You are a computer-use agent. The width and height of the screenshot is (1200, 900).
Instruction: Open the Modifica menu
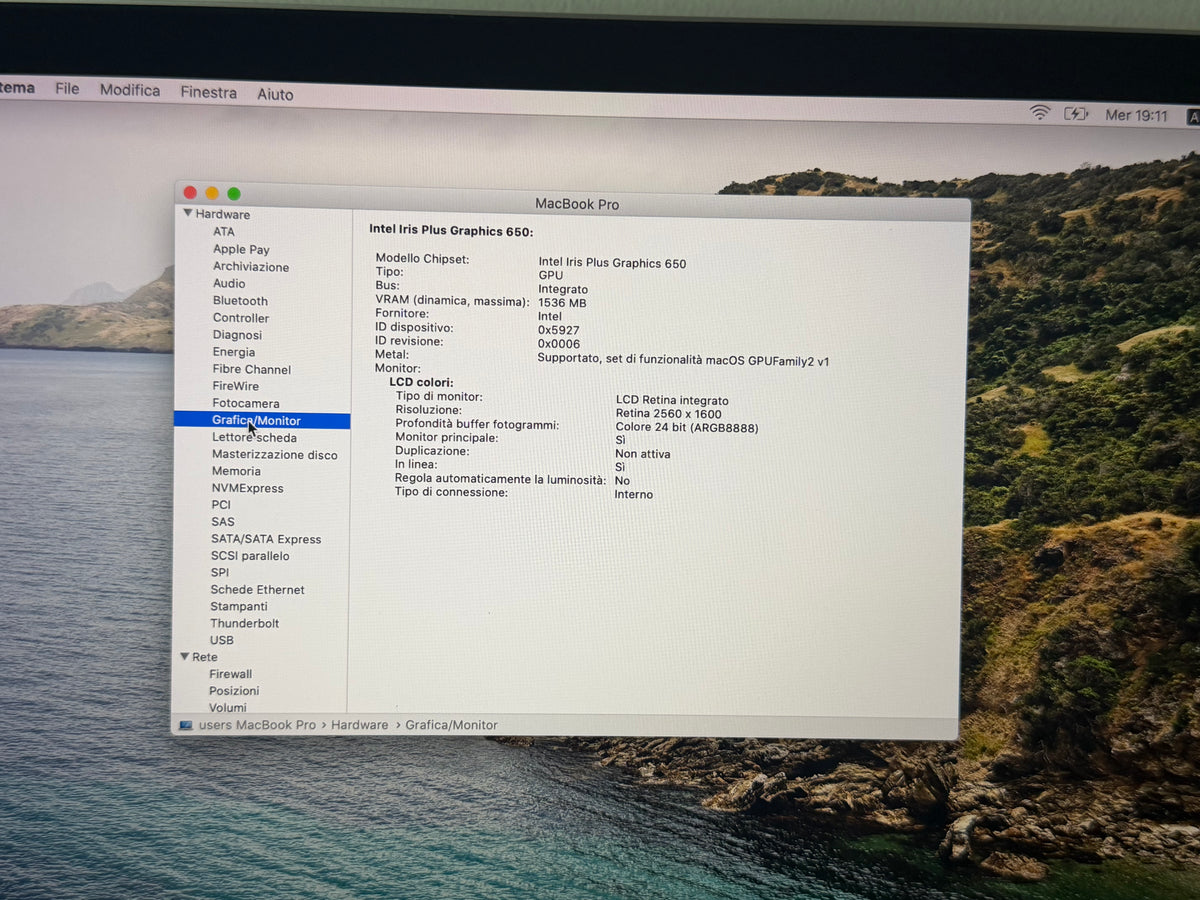coord(130,90)
